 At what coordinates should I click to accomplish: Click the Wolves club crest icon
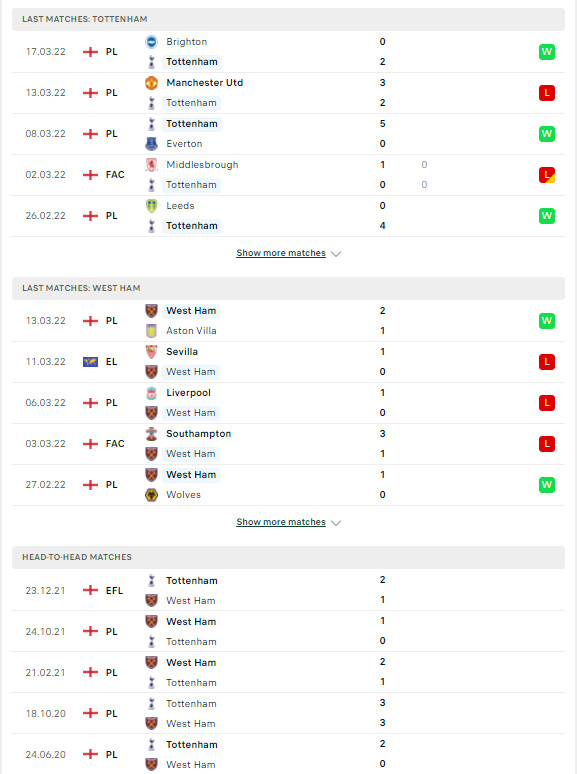152,495
